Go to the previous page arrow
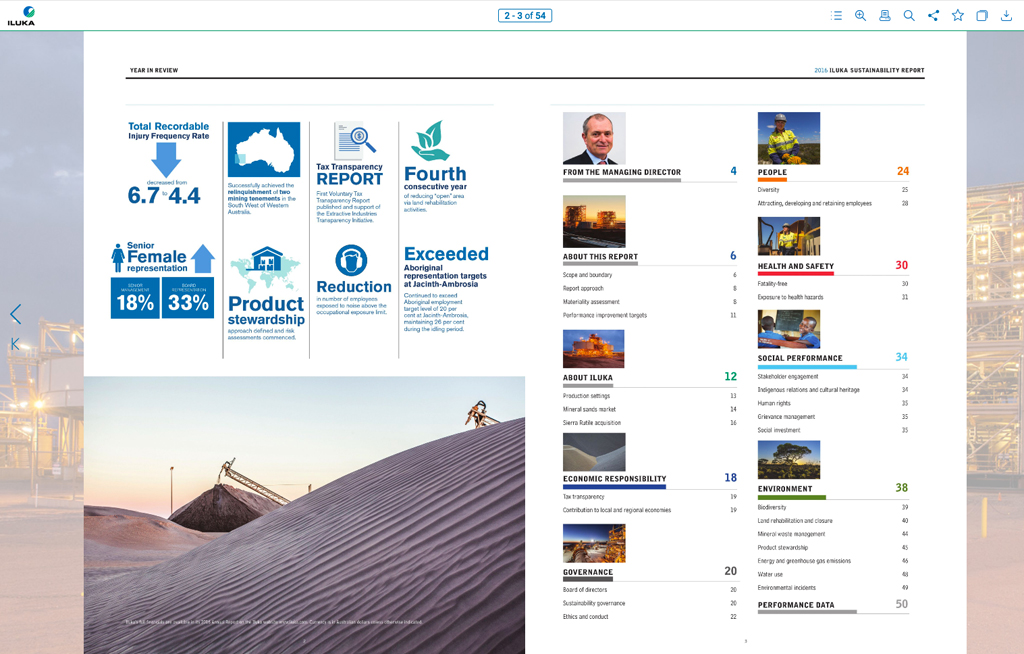The height and width of the screenshot is (654, 1024). tap(16, 314)
